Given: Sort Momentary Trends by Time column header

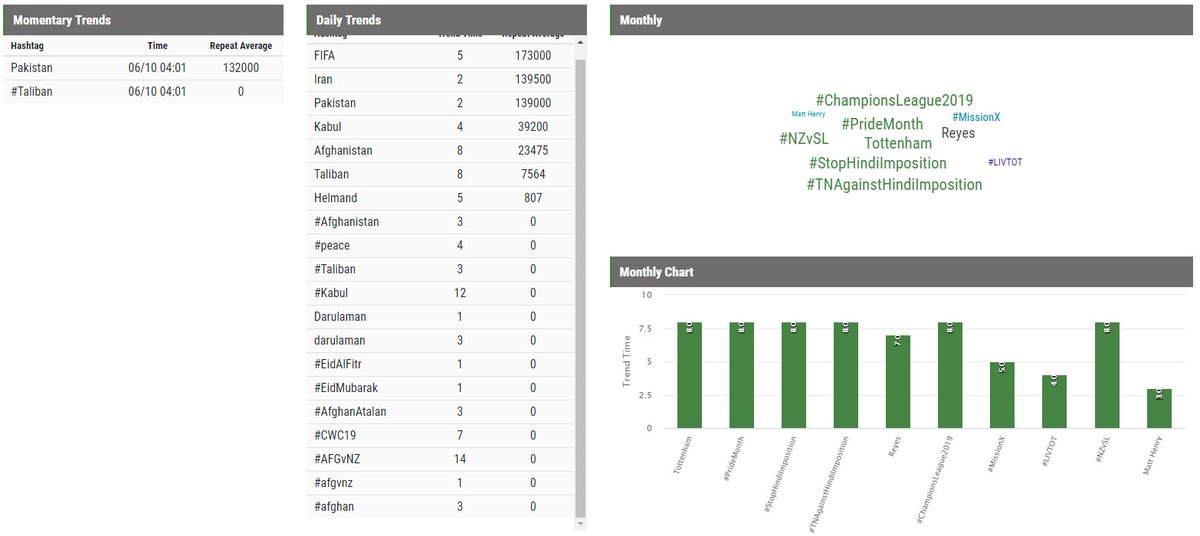Looking at the screenshot, I should 158,46.
